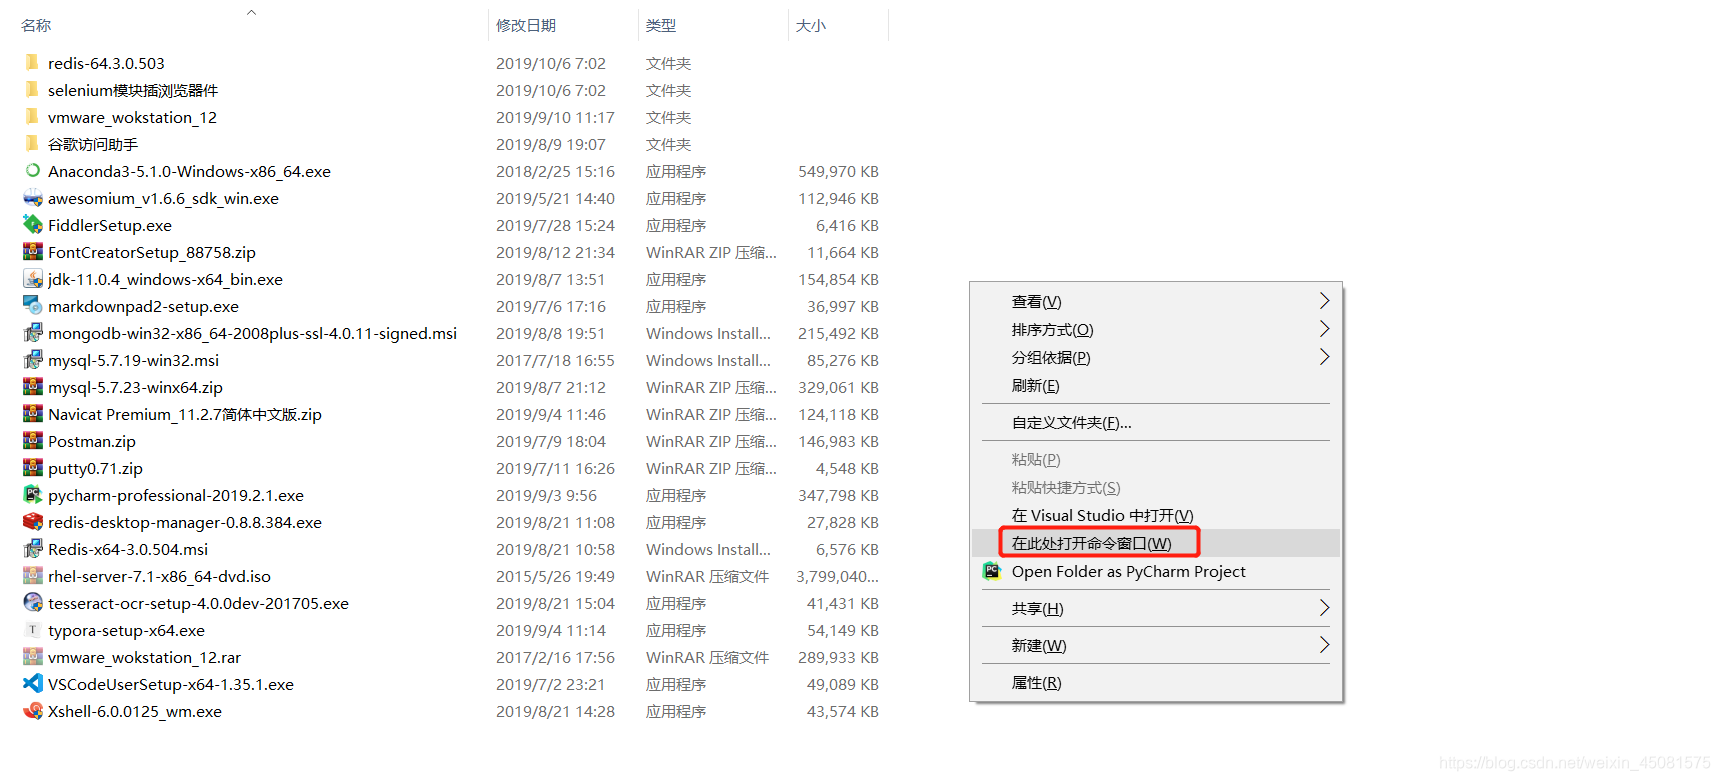Click the VSCodeUserSetup exe icon
Screen dimensions: 1720x781
tap(33, 684)
